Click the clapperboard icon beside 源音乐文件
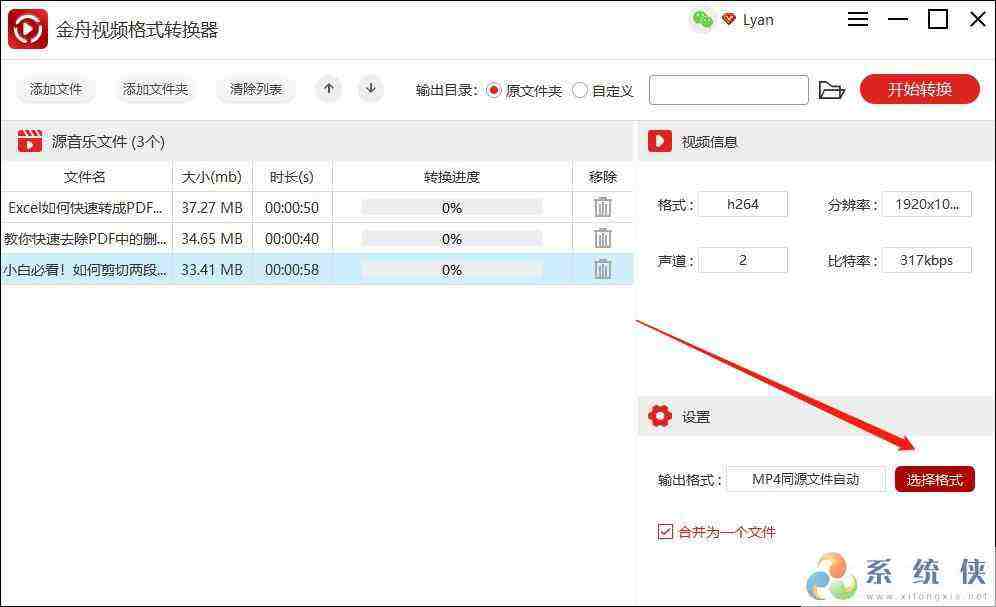Image resolution: width=996 pixels, height=607 pixels. pyautogui.click(x=29, y=141)
